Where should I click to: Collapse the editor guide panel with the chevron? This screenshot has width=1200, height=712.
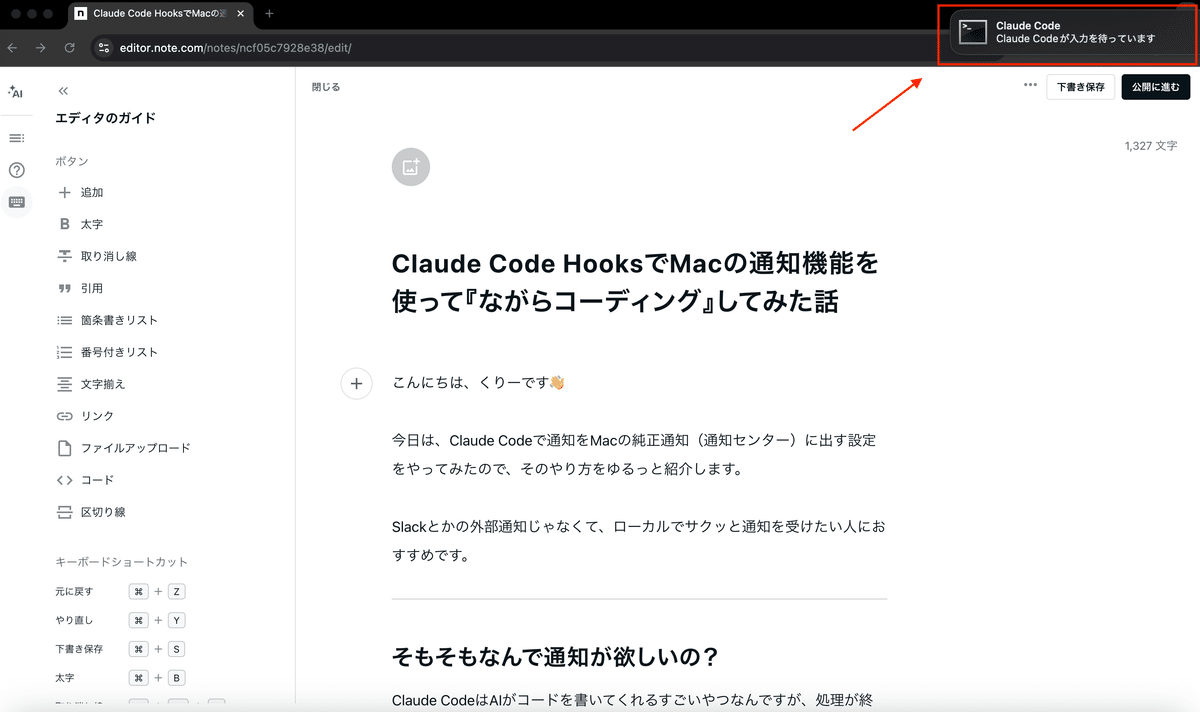point(63,90)
